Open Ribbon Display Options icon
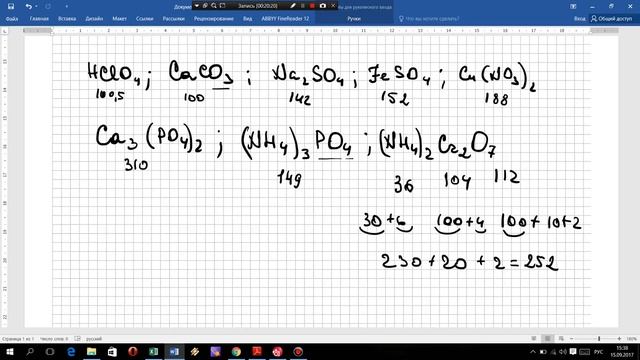The width and height of the screenshot is (640, 360). coord(573,7)
